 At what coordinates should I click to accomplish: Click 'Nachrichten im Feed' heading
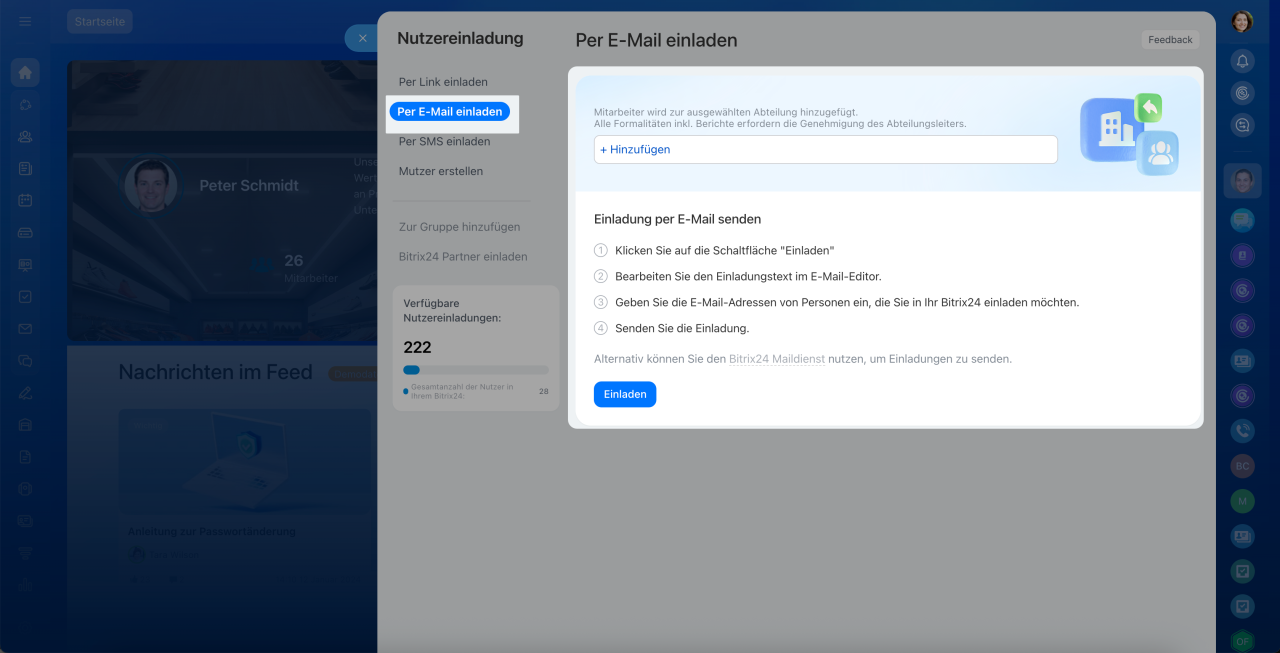pos(216,372)
